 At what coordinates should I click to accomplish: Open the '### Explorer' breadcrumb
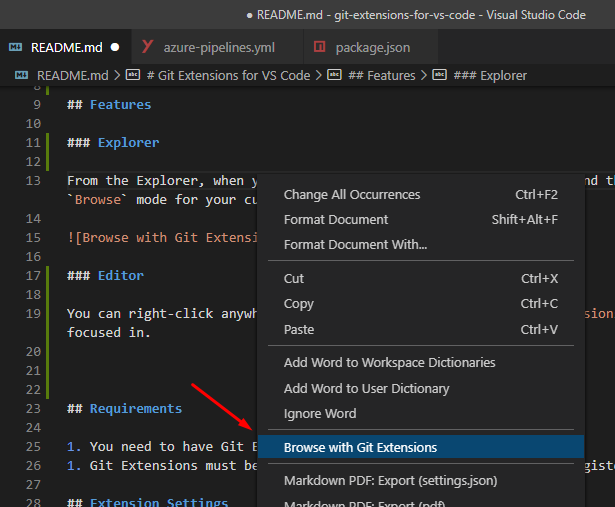490,75
